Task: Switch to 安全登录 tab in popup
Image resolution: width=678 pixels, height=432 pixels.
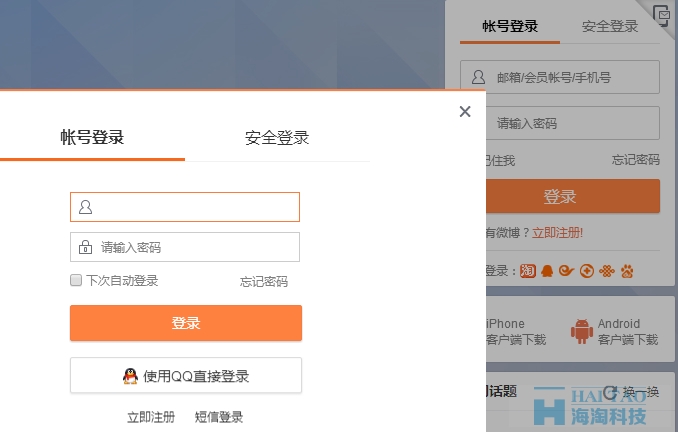Action: point(277,138)
